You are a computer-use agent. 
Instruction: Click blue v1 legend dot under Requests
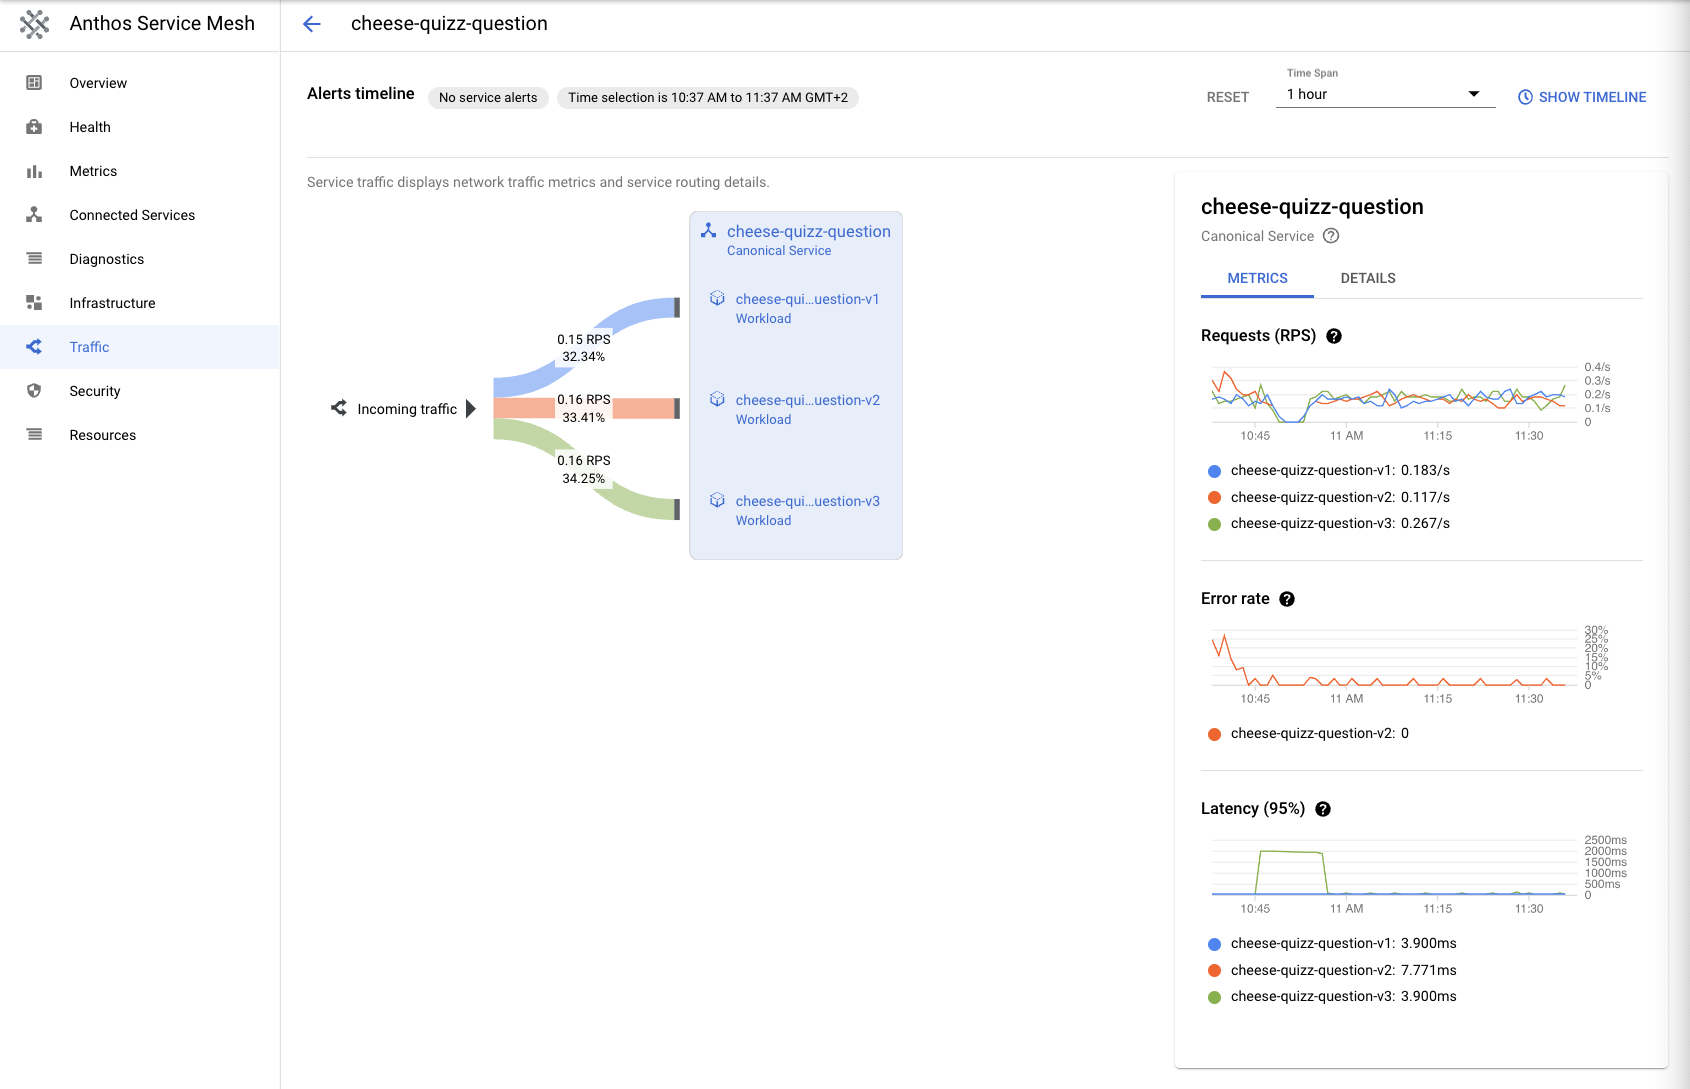click(x=1214, y=471)
